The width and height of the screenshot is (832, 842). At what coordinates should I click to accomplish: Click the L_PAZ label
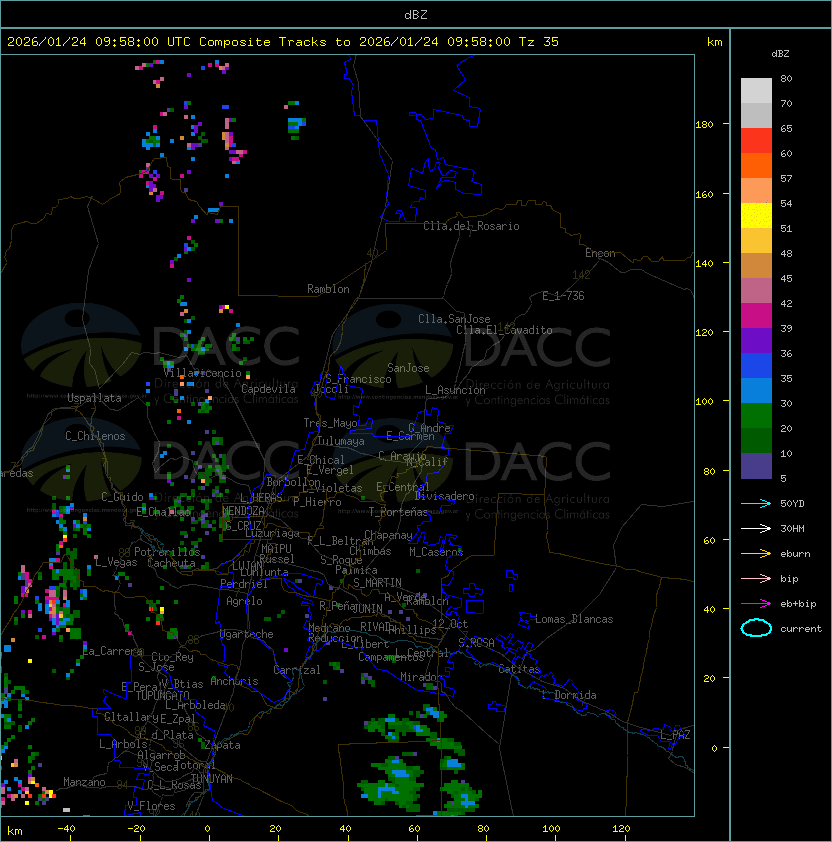(x=675, y=735)
